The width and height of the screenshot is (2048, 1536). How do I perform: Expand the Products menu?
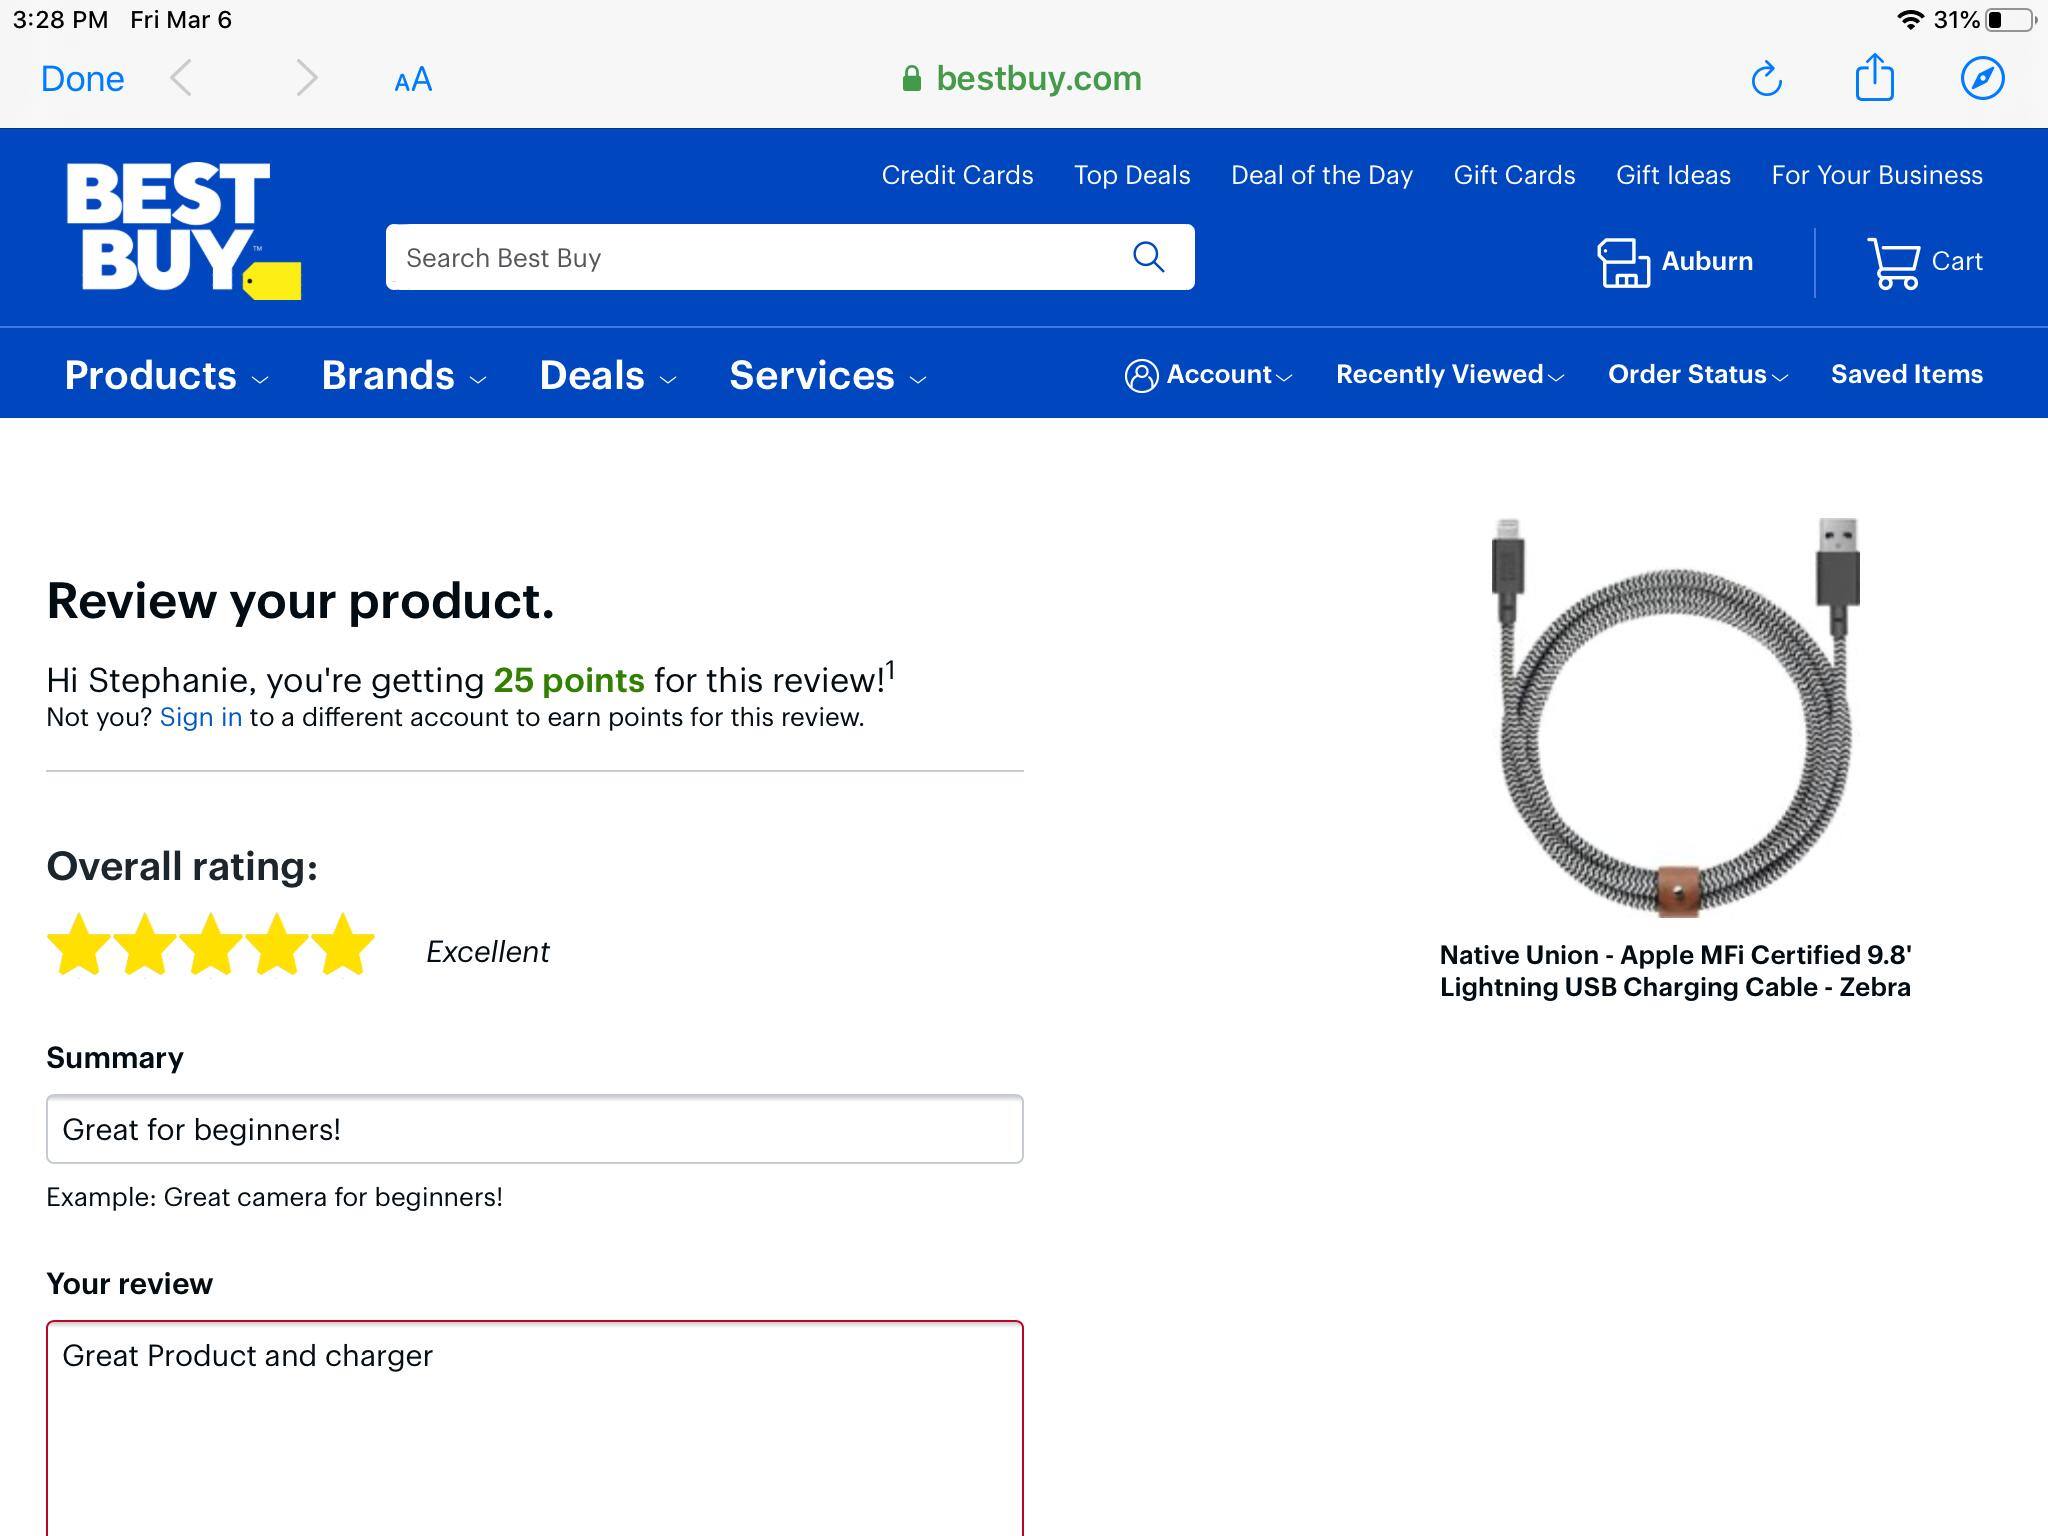tap(150, 376)
